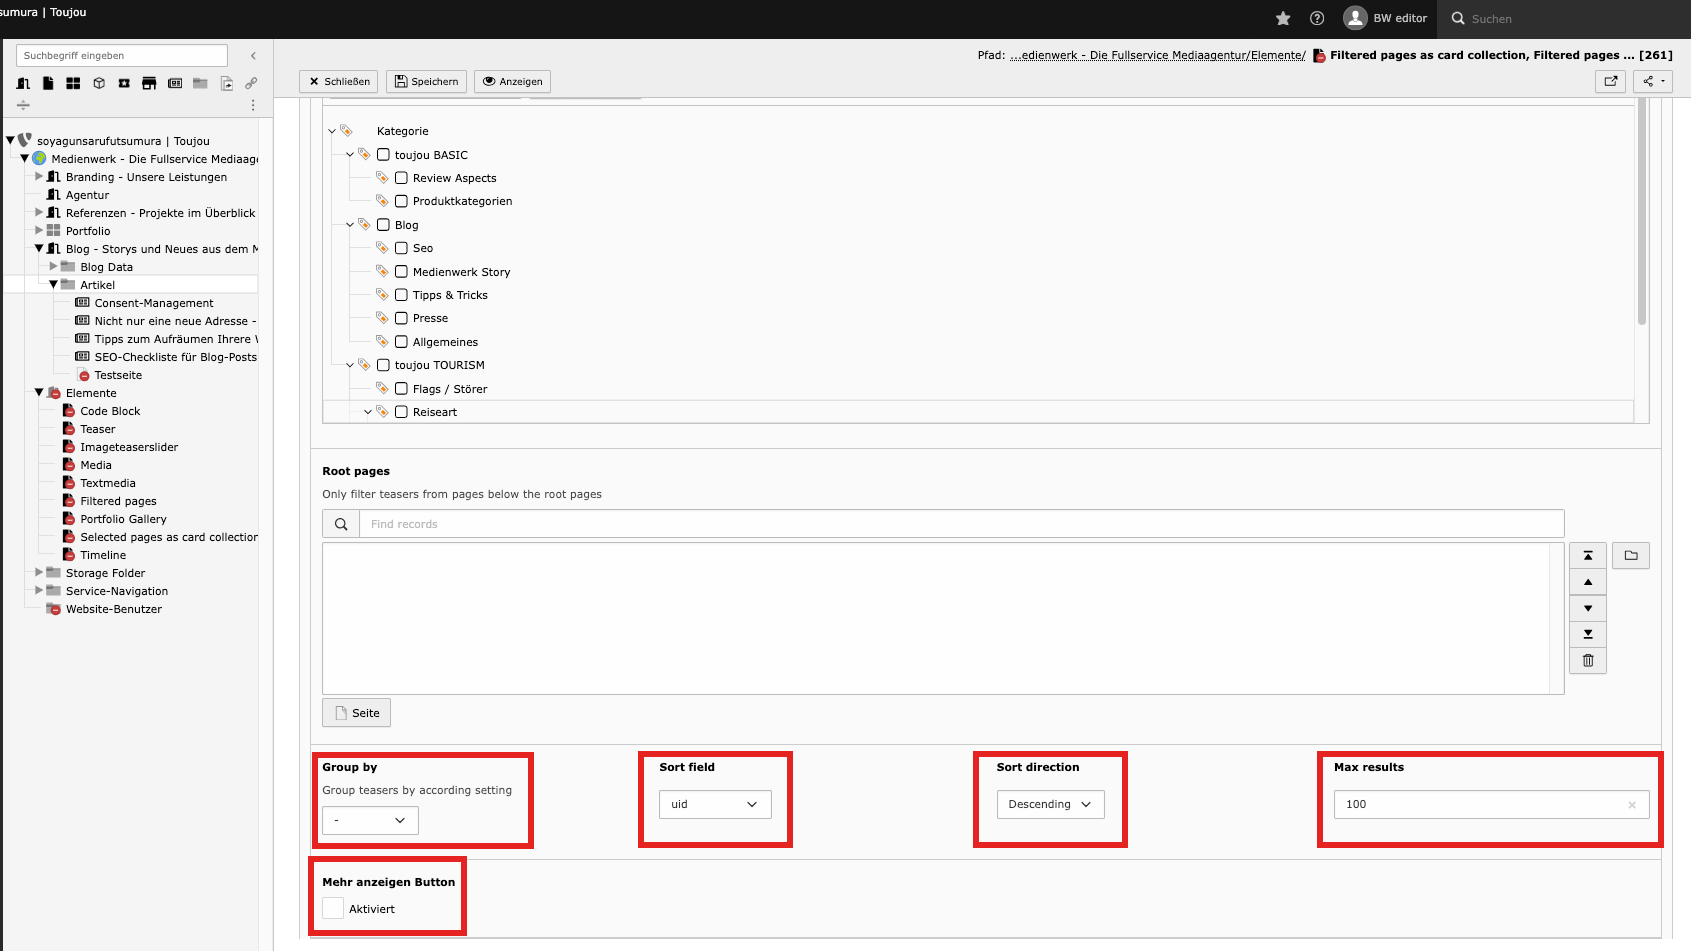Open the Sort direction dropdown
The width and height of the screenshot is (1691, 951).
pos(1049,804)
